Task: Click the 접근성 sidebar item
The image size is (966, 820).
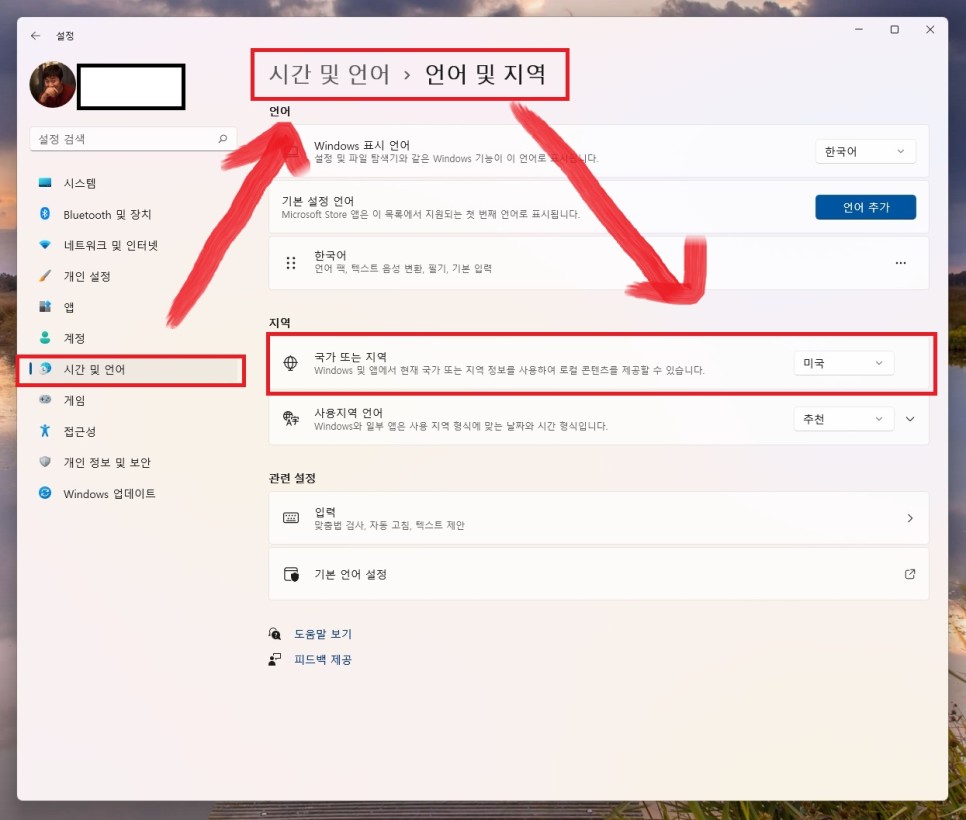Action: click(x=132, y=431)
